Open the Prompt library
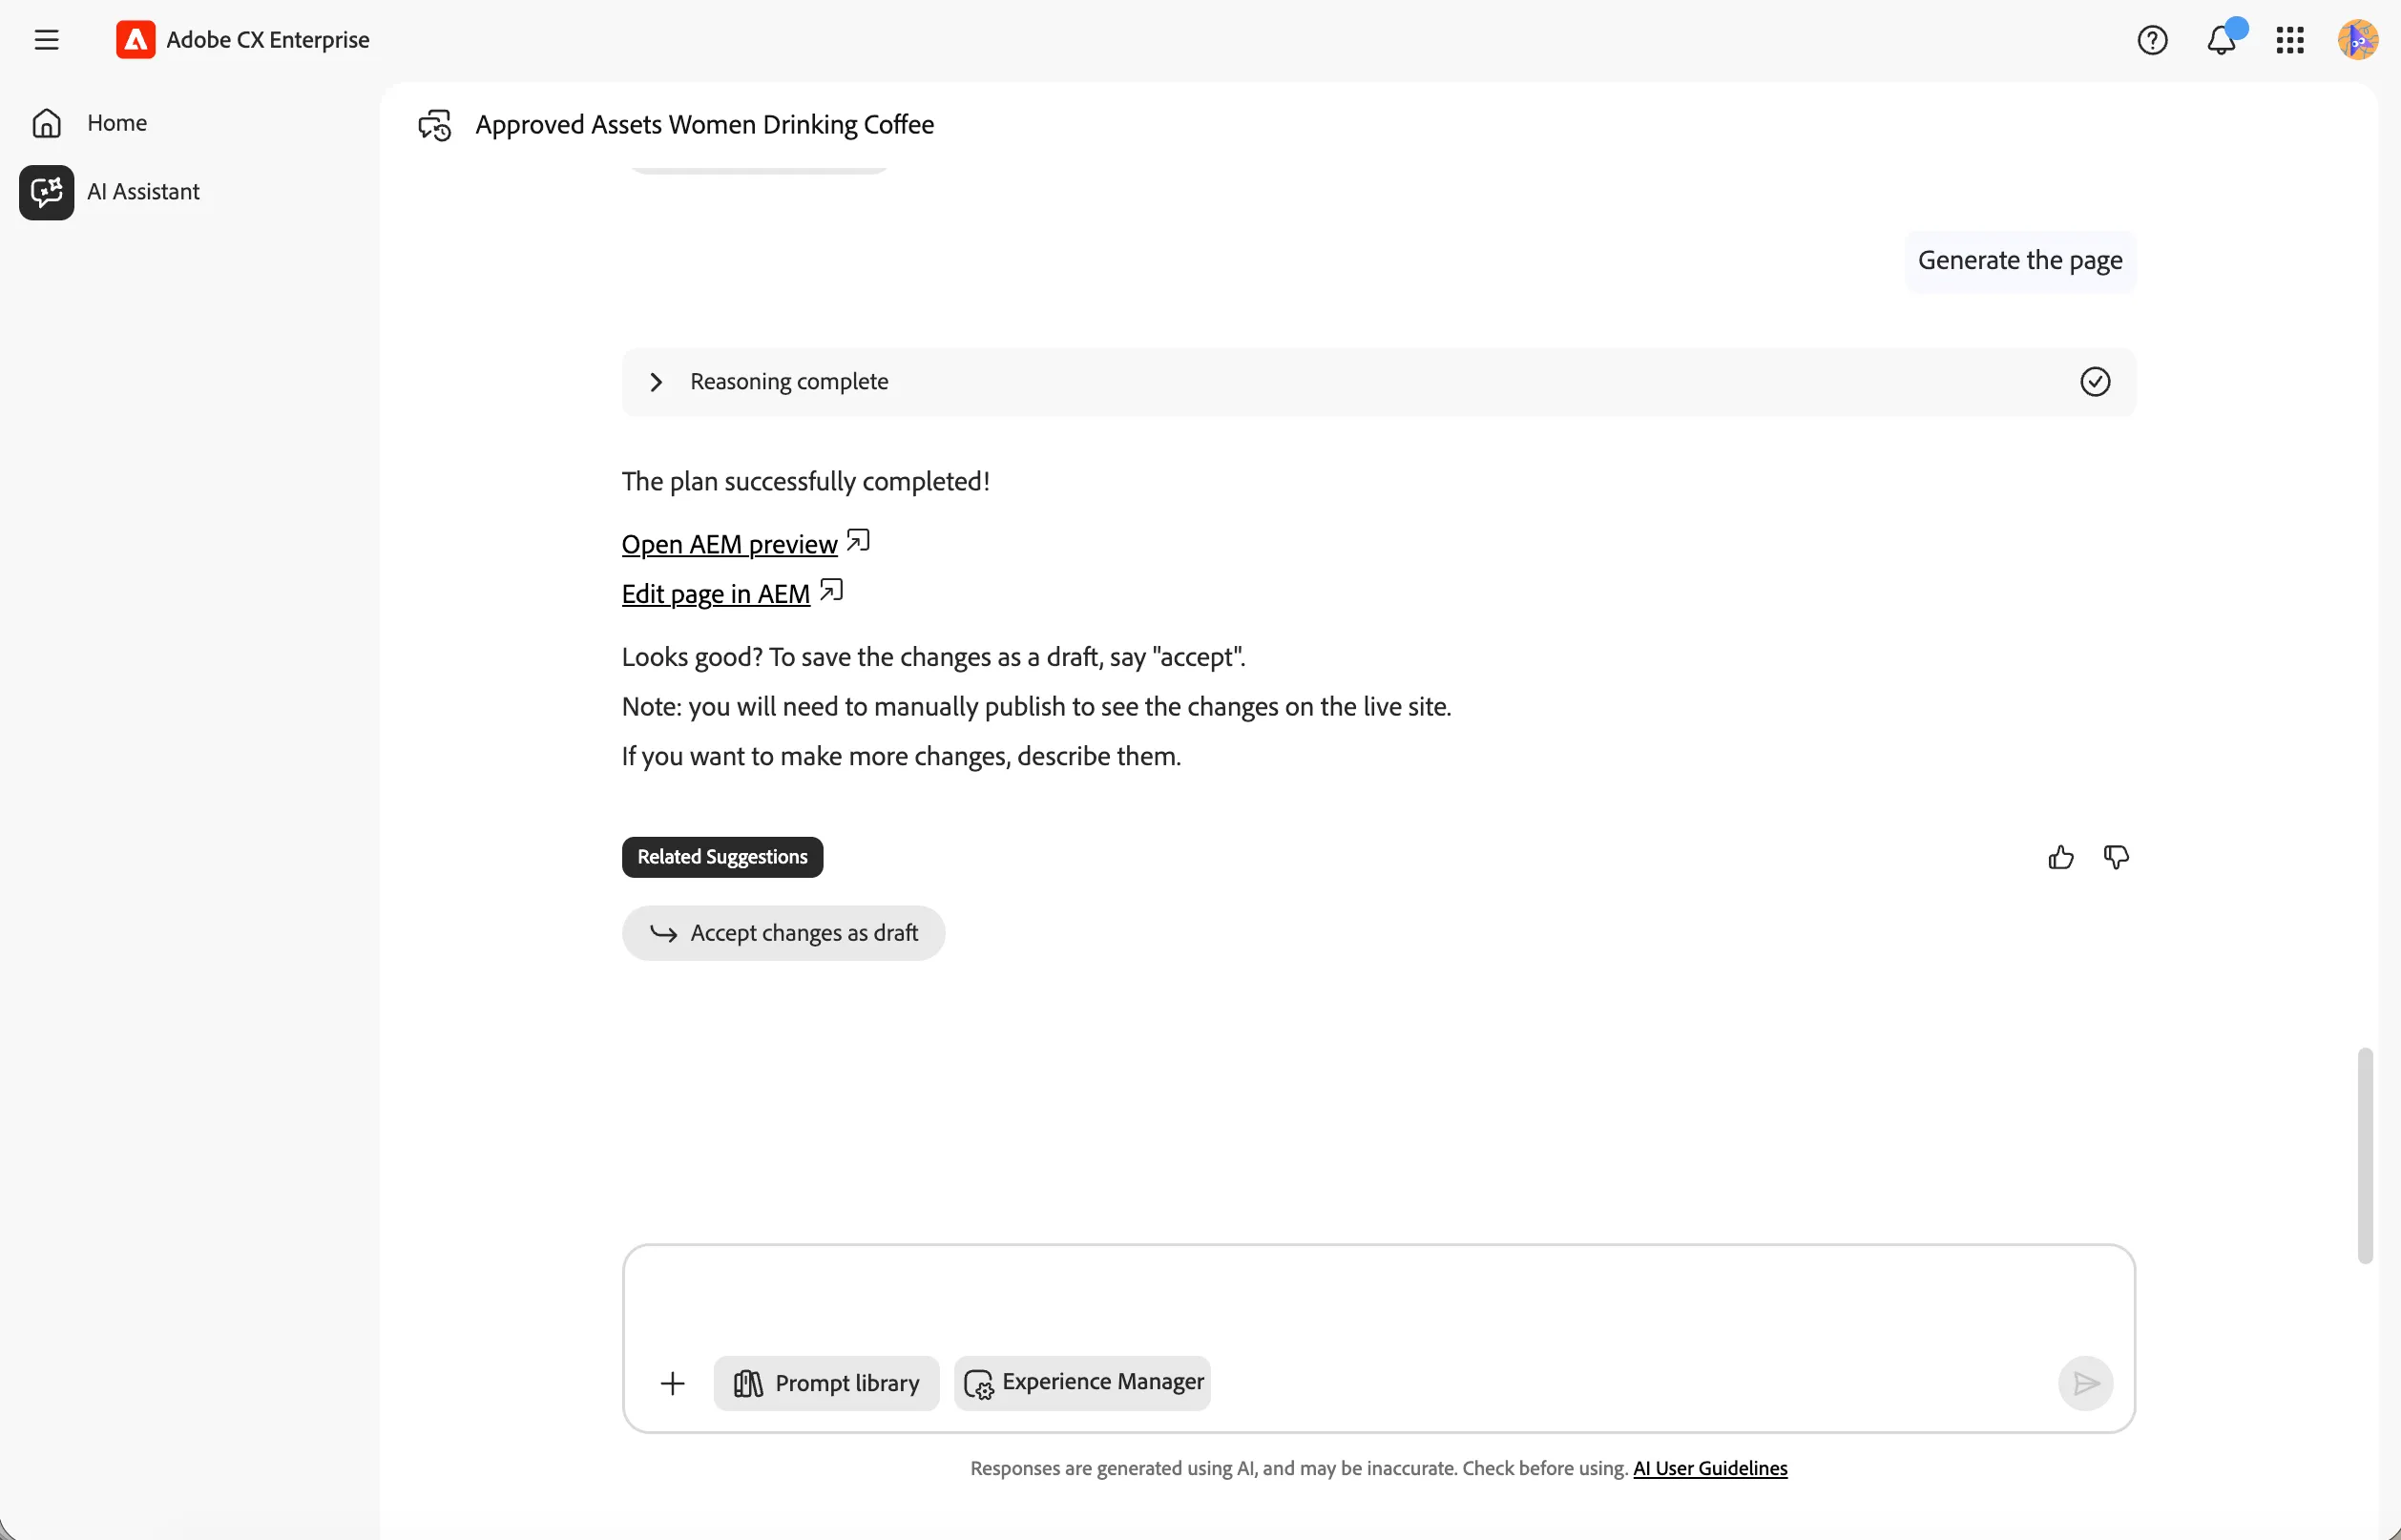This screenshot has width=2401, height=1540. (x=826, y=1383)
